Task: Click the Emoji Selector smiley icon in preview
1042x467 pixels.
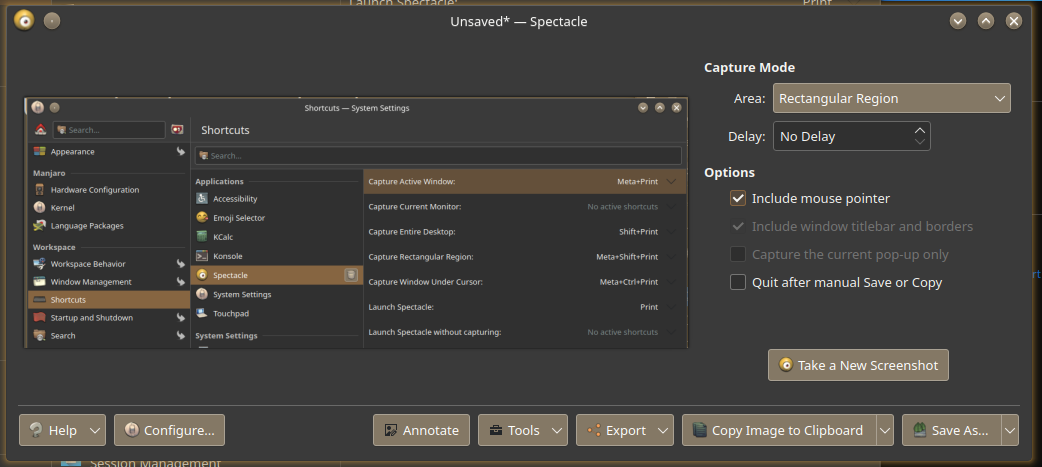Action: pyautogui.click(x=202, y=217)
